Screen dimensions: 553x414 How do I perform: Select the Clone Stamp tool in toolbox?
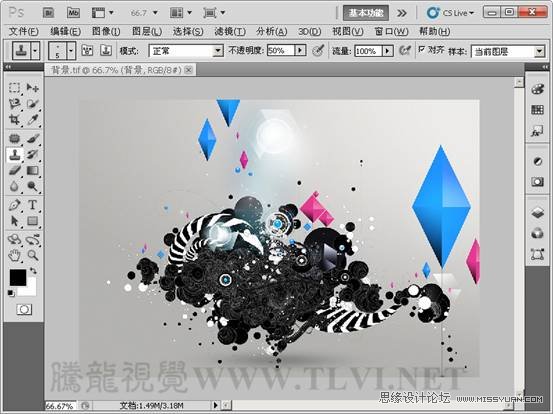pos(14,155)
